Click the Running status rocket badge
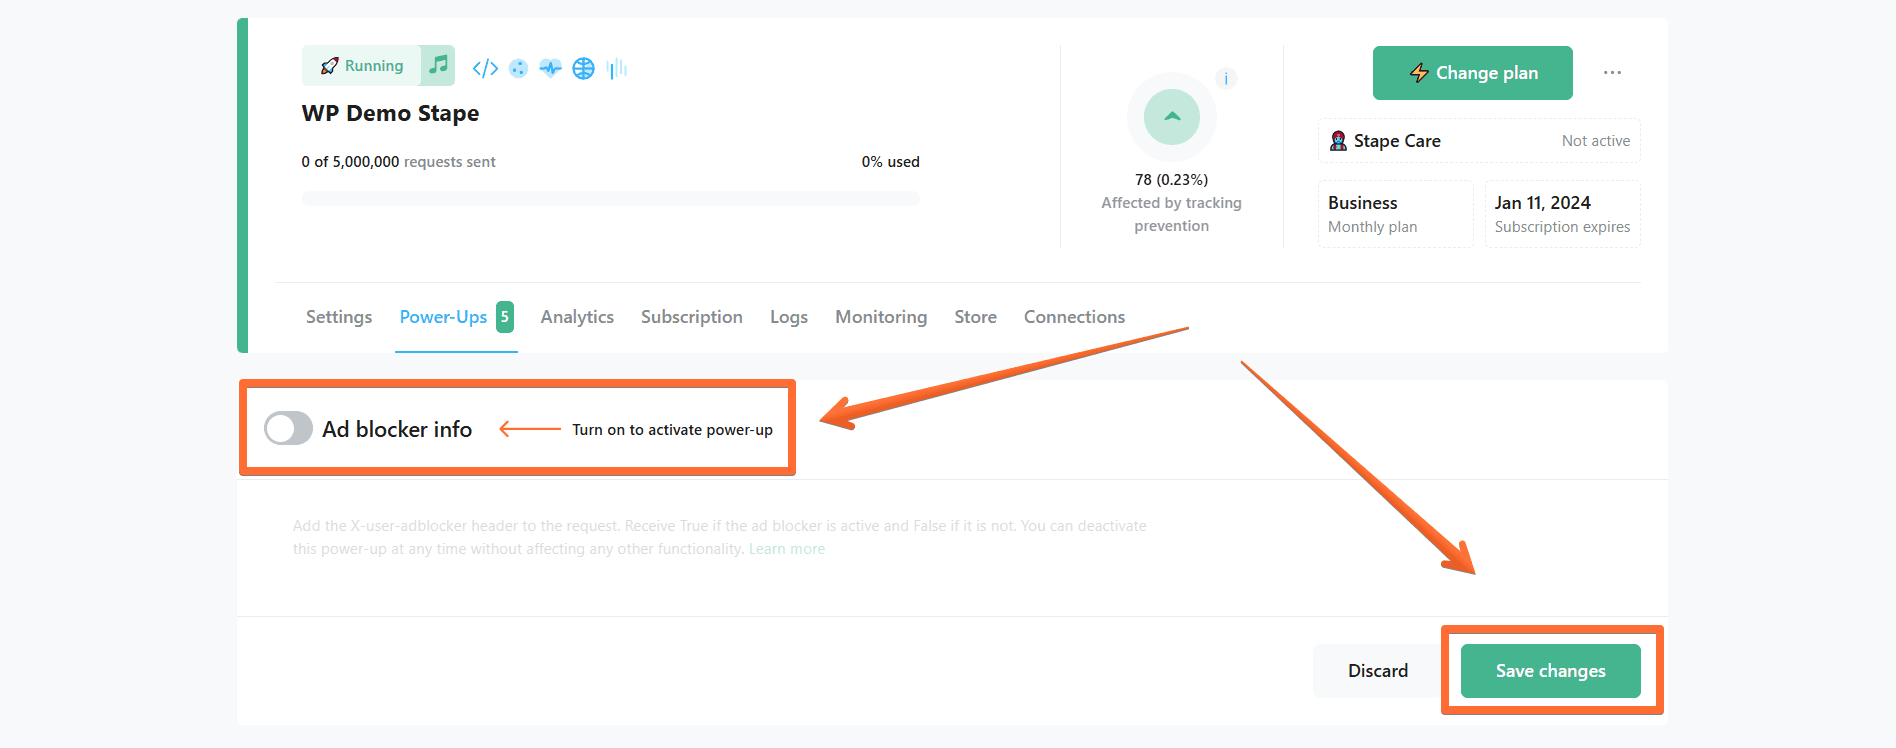The height and width of the screenshot is (748, 1896). tap(361, 66)
